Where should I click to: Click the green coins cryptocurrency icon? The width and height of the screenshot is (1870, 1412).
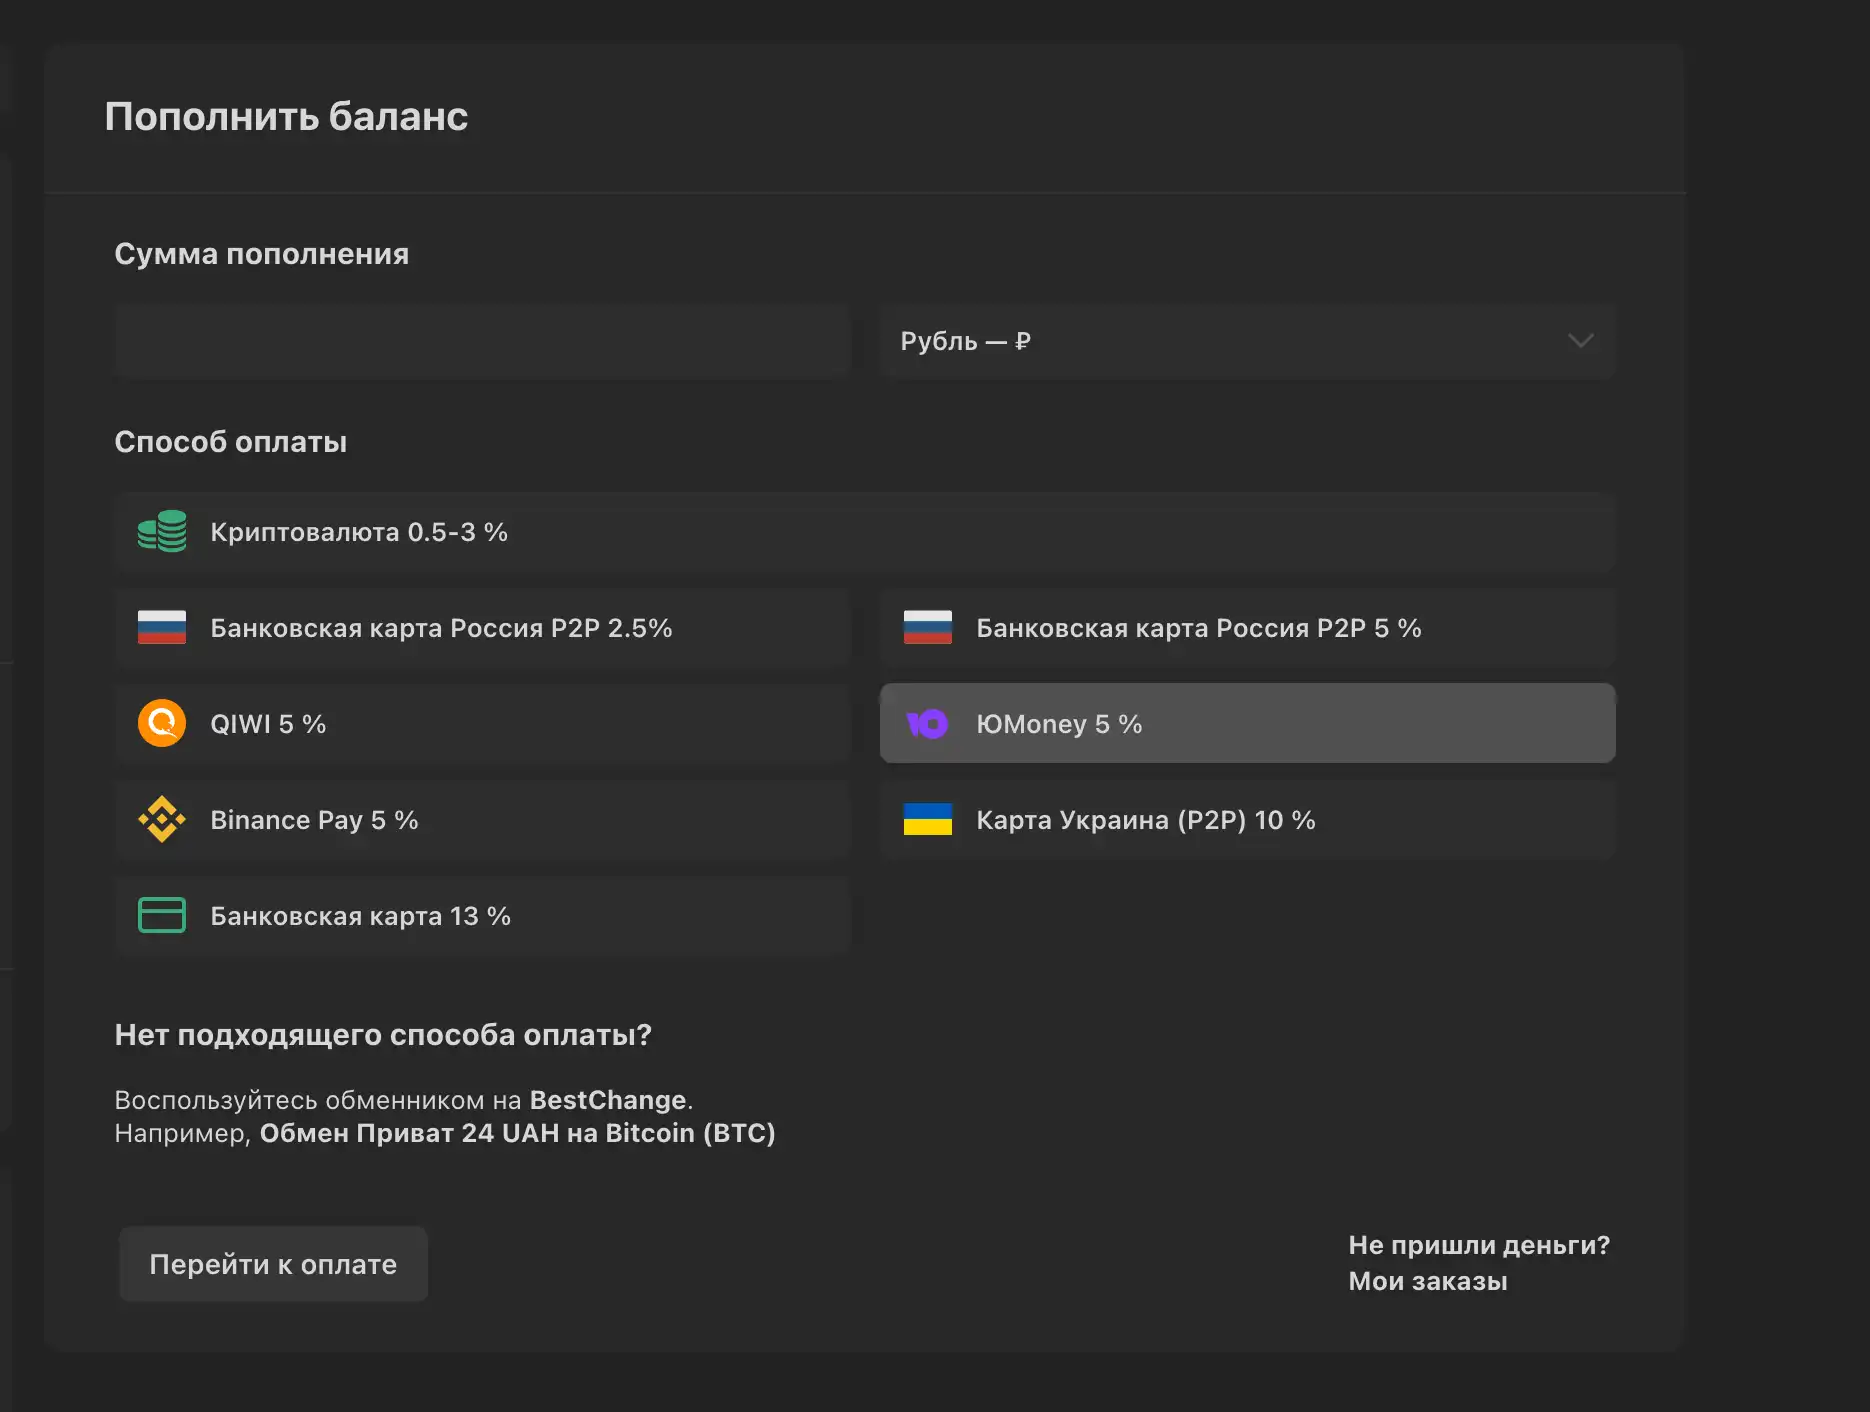[x=162, y=531]
